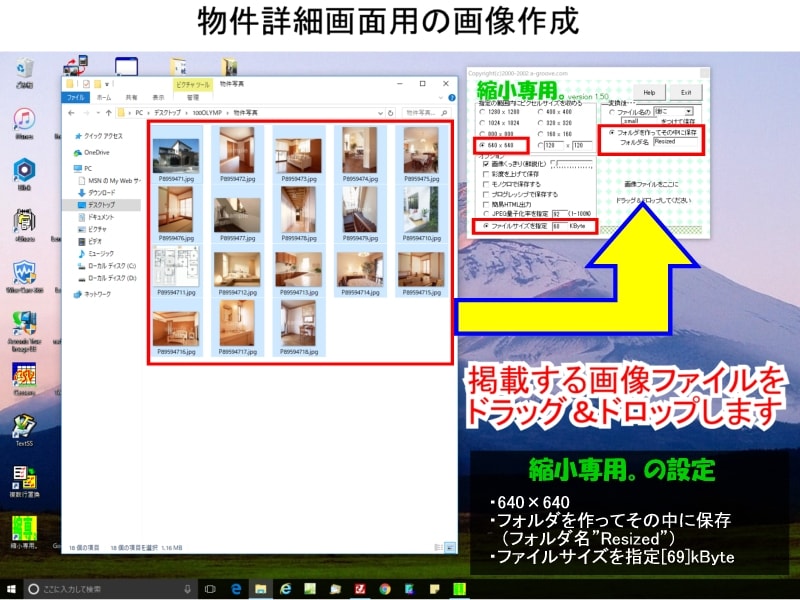Open the 共有 ribbon tab
This screenshot has width=800, height=600.
pos(131,97)
